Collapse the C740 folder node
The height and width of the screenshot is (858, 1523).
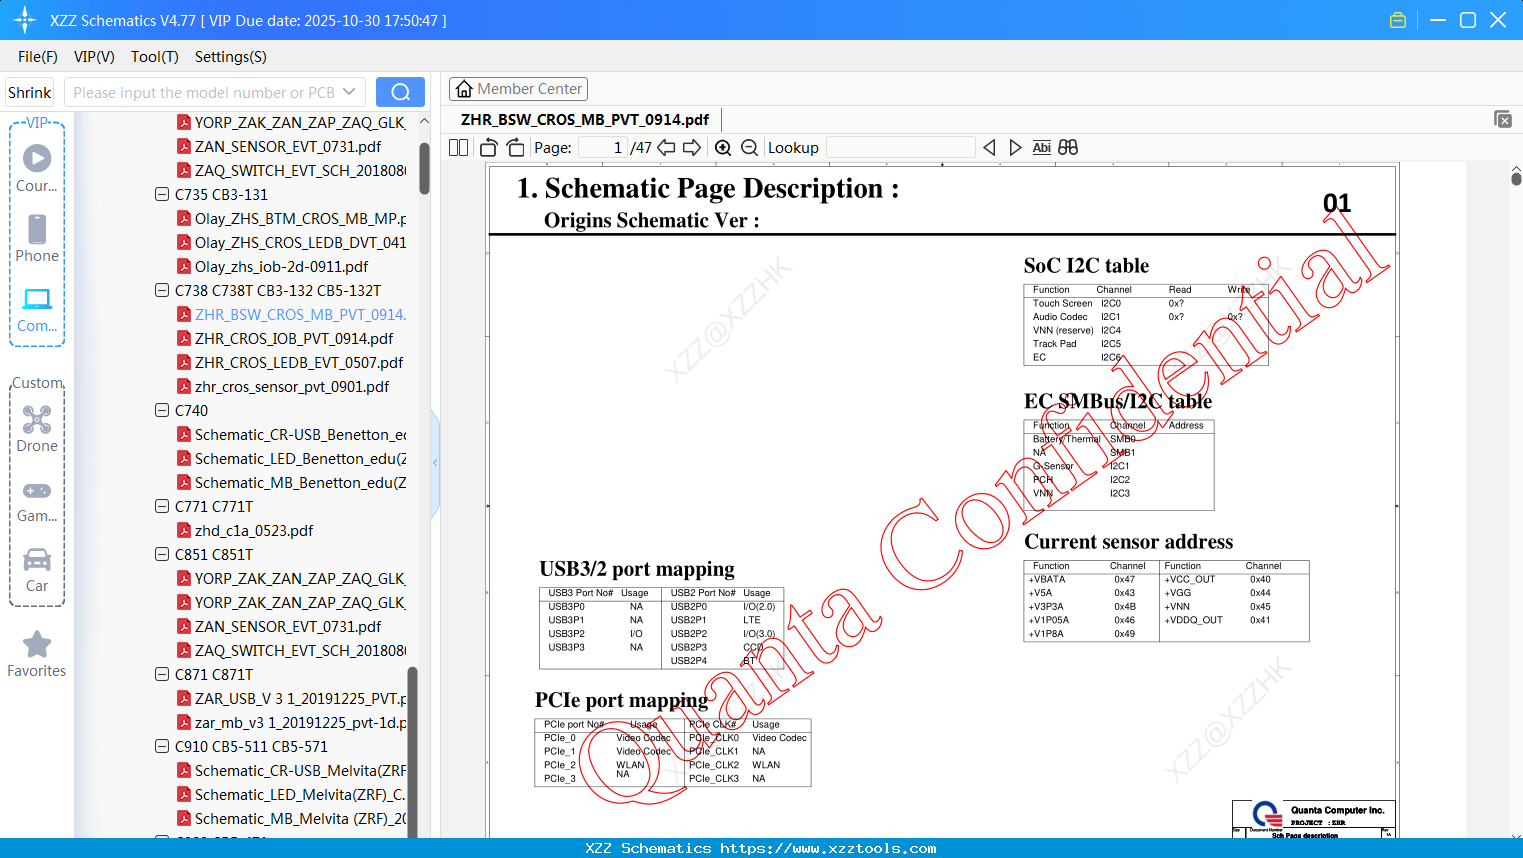162,410
